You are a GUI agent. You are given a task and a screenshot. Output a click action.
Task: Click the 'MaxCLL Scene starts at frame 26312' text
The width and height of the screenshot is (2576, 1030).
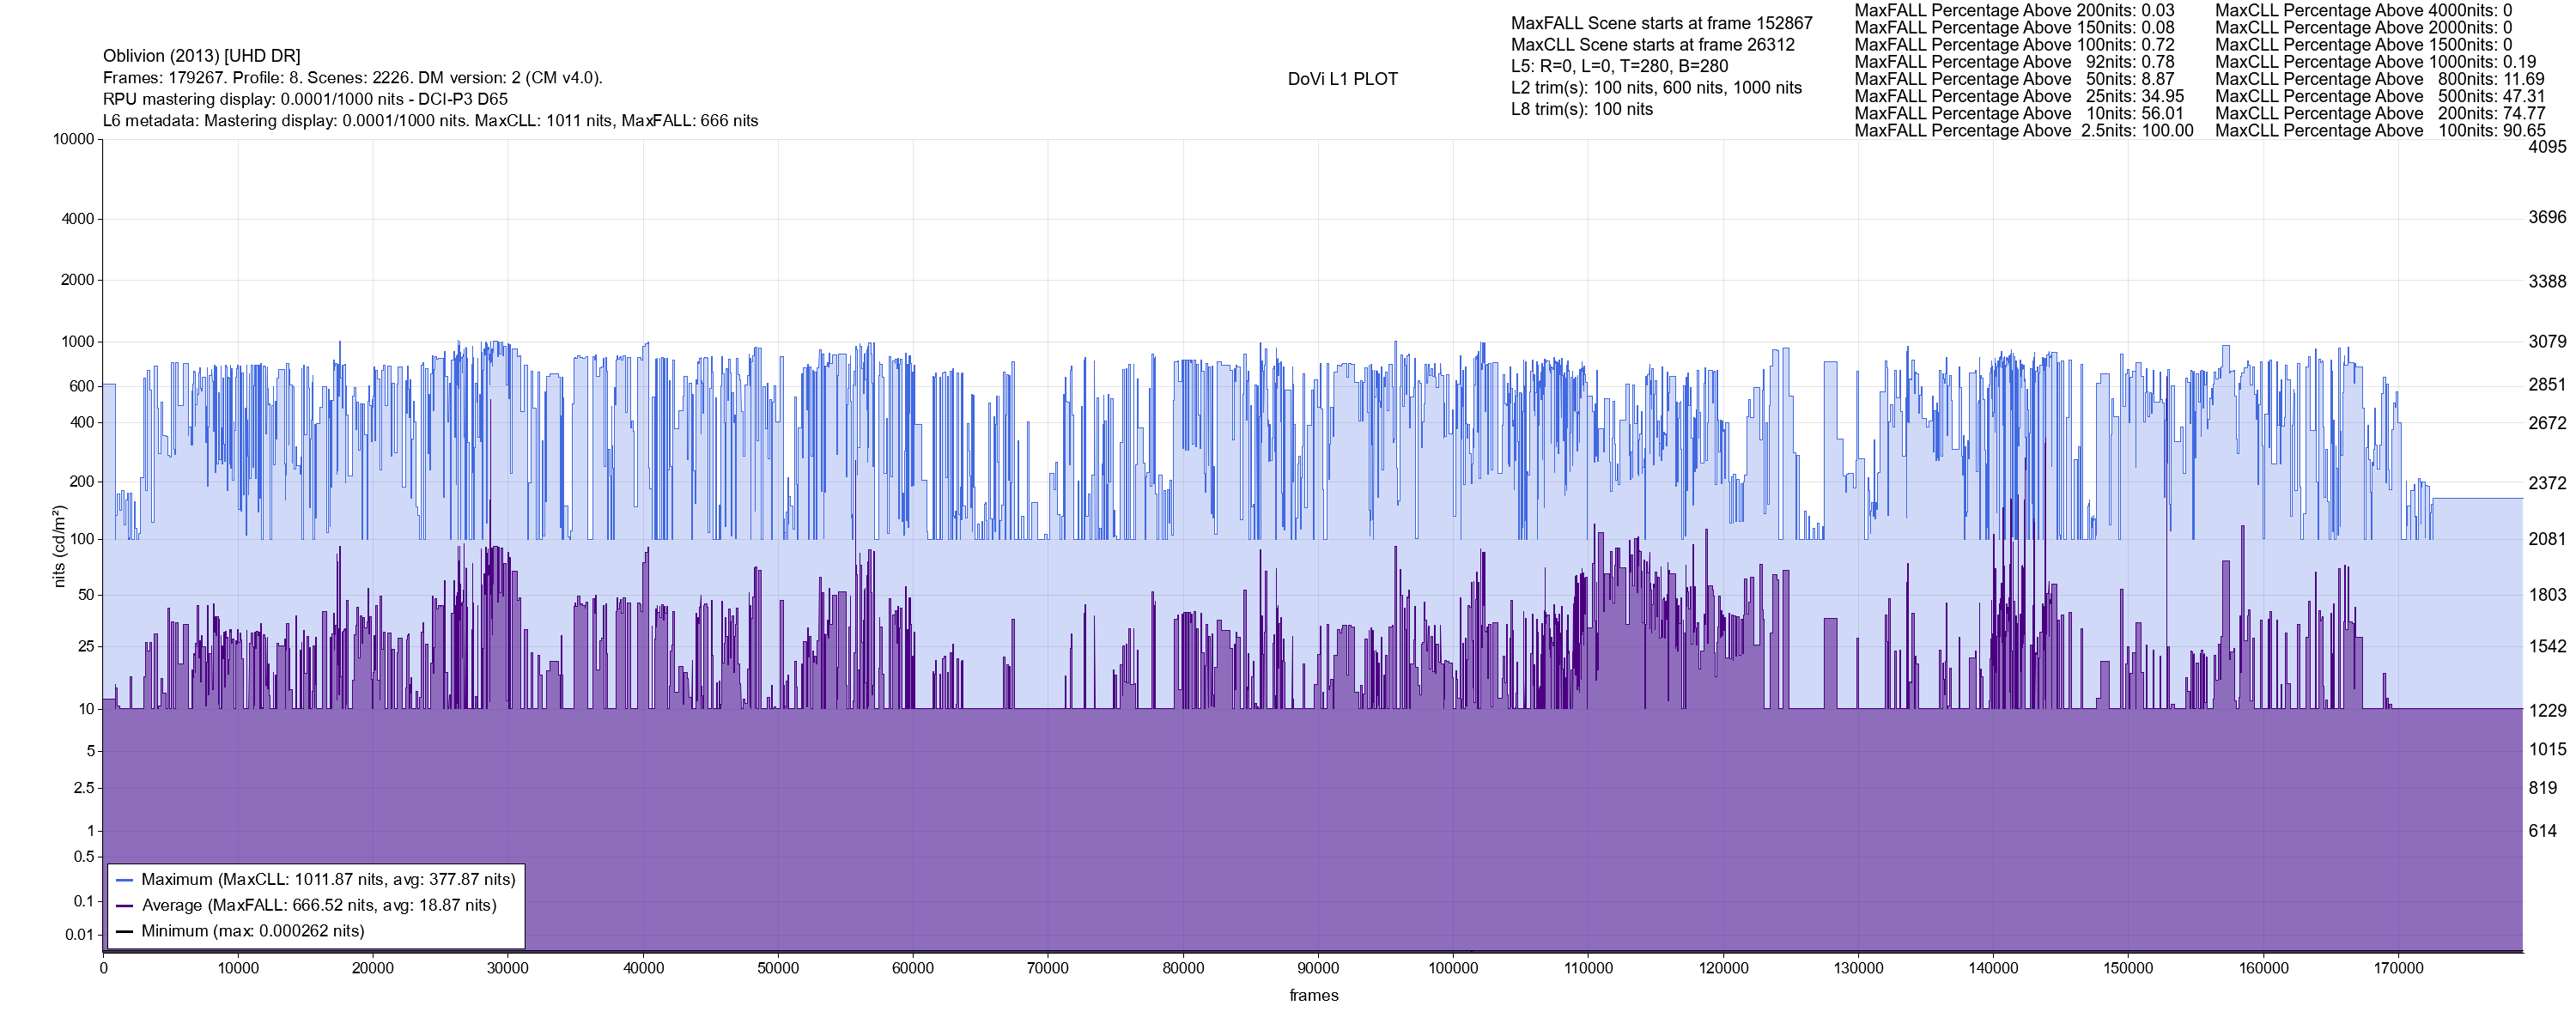(x=1652, y=45)
